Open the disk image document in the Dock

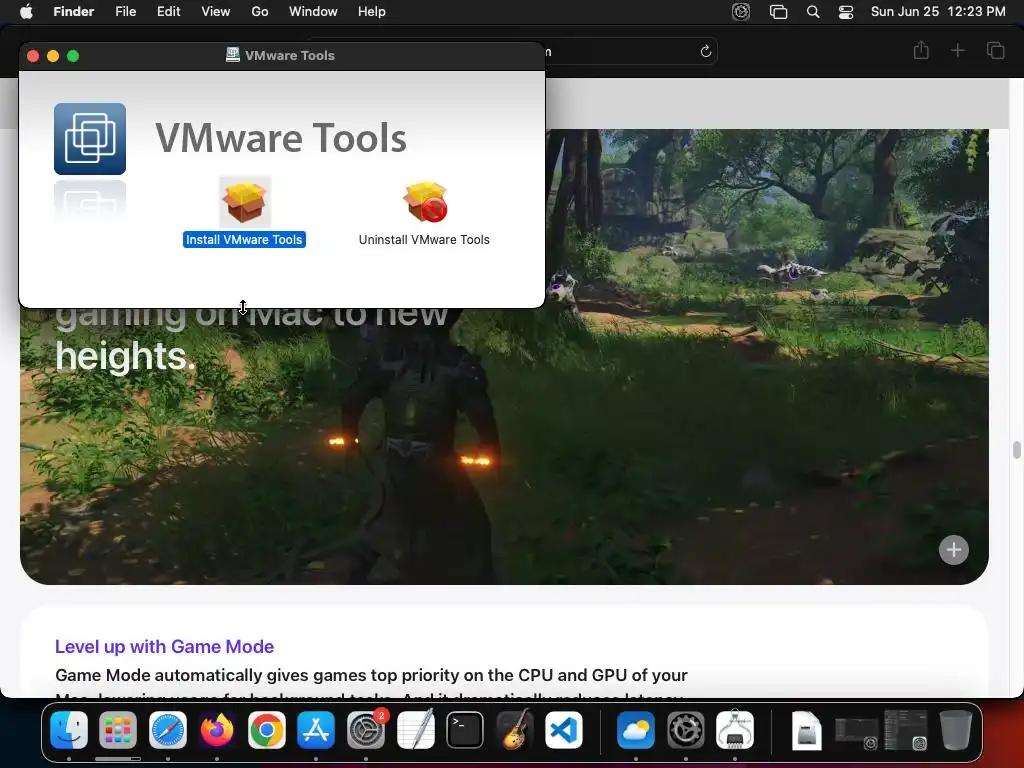pyautogui.click(x=807, y=729)
